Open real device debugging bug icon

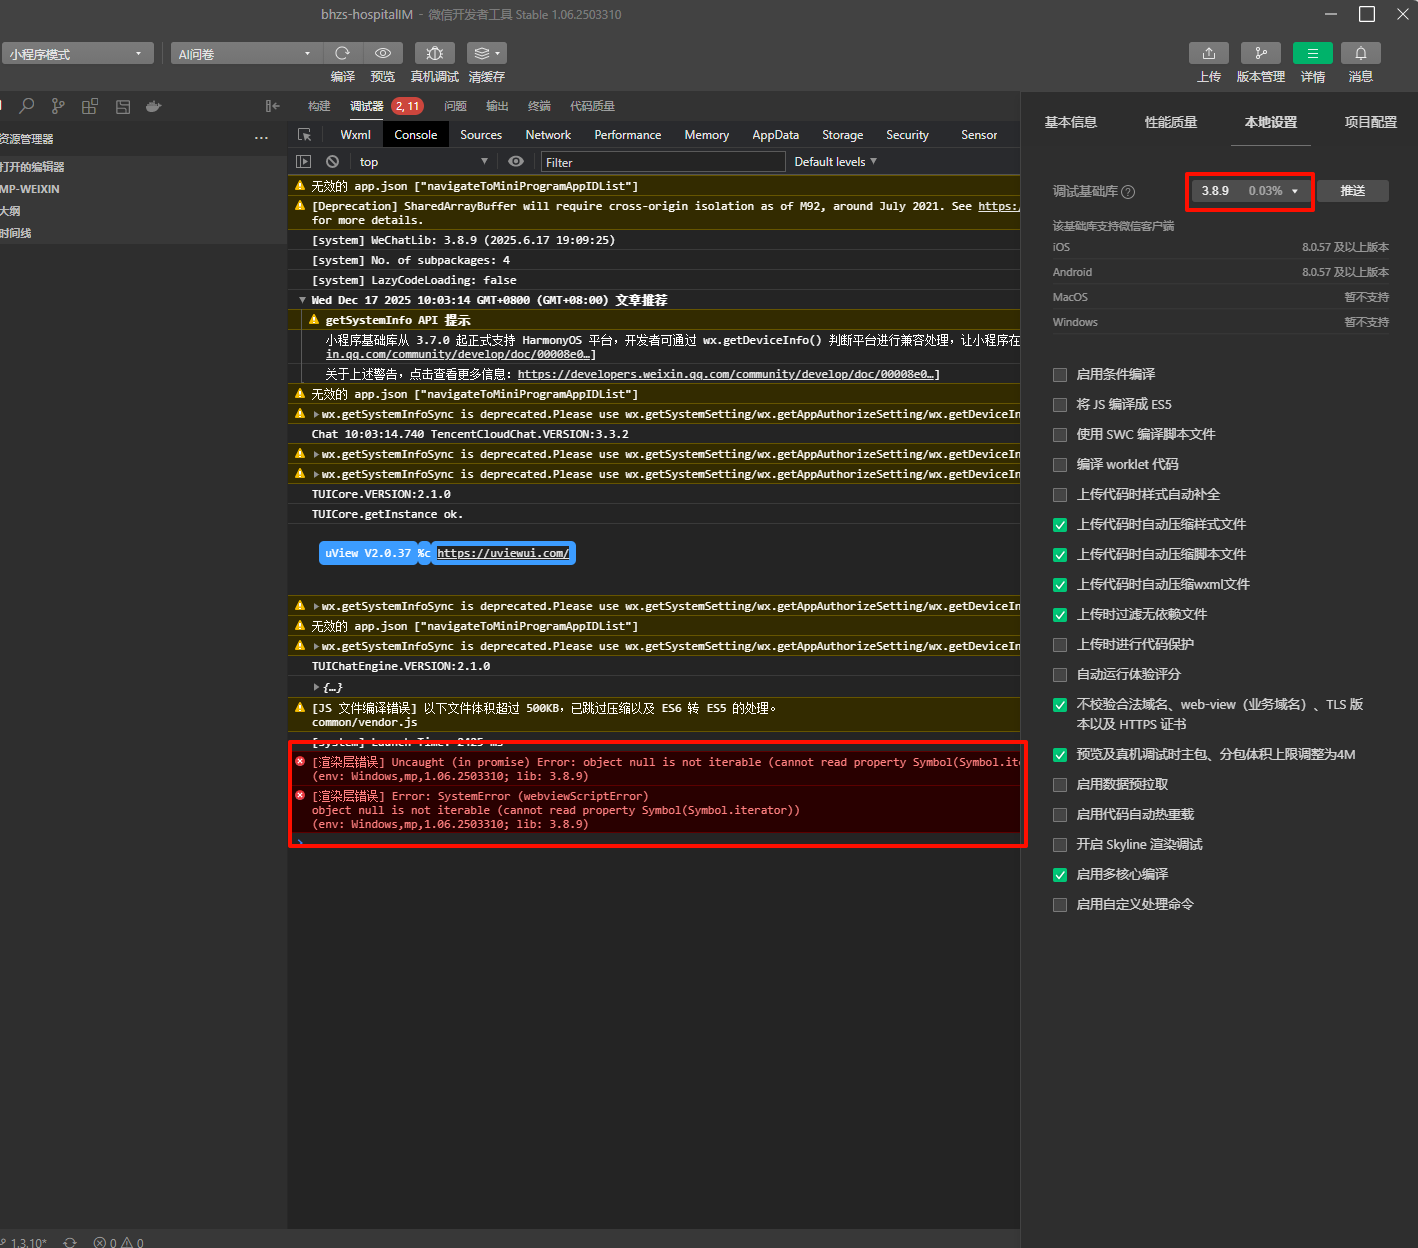click(x=434, y=53)
